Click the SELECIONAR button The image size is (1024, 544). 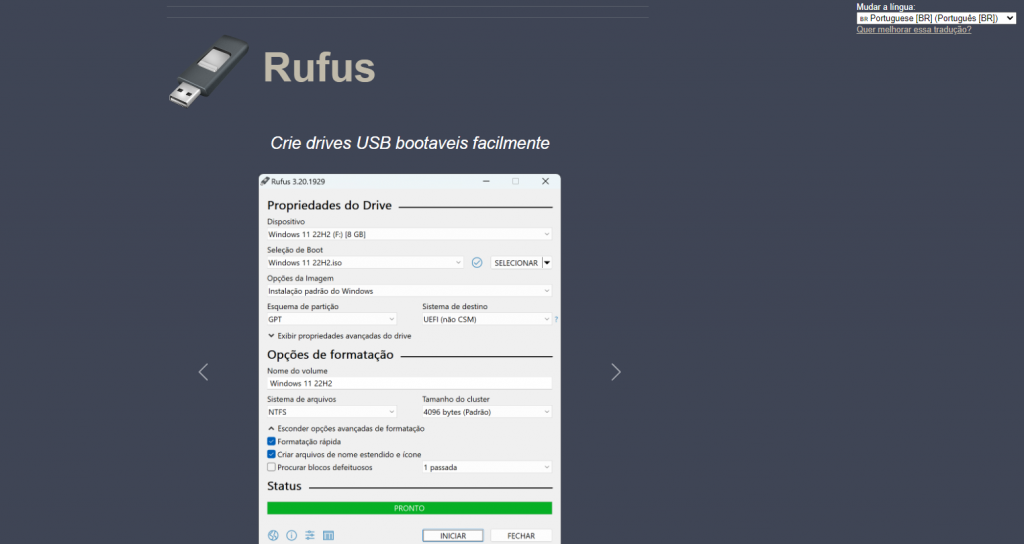[516, 263]
